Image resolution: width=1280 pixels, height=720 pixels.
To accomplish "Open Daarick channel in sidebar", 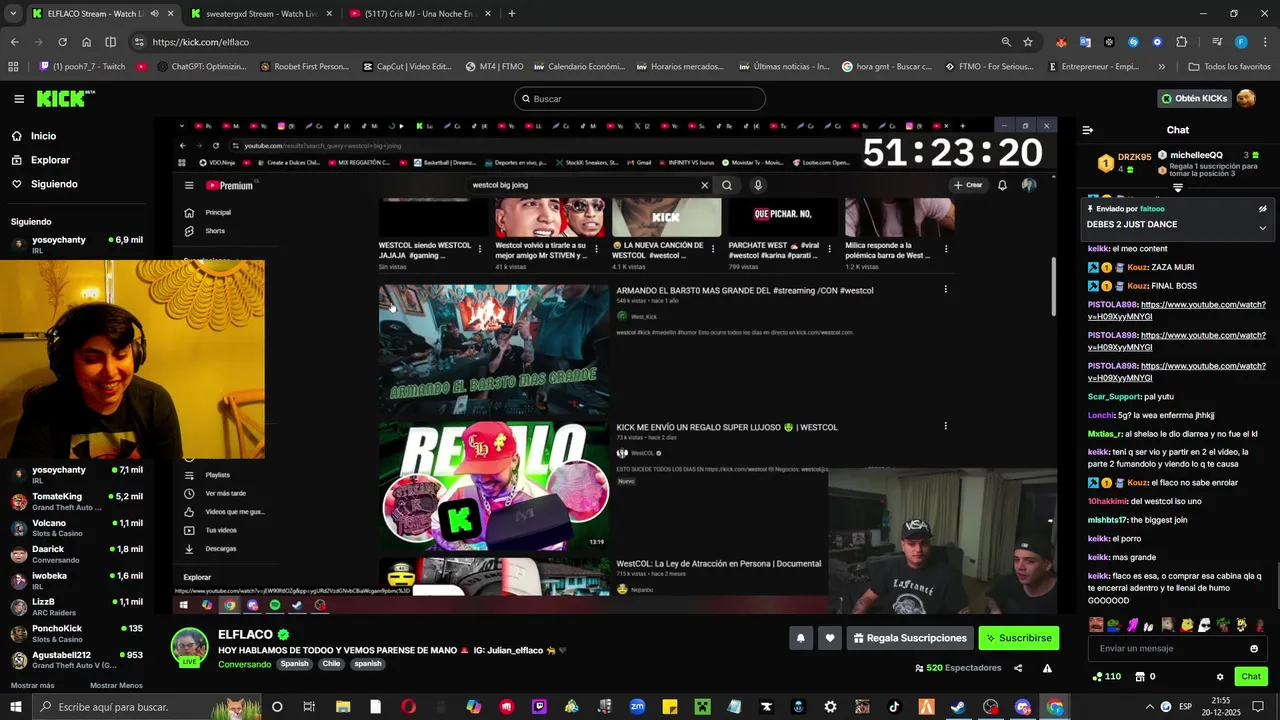I will tap(75, 554).
